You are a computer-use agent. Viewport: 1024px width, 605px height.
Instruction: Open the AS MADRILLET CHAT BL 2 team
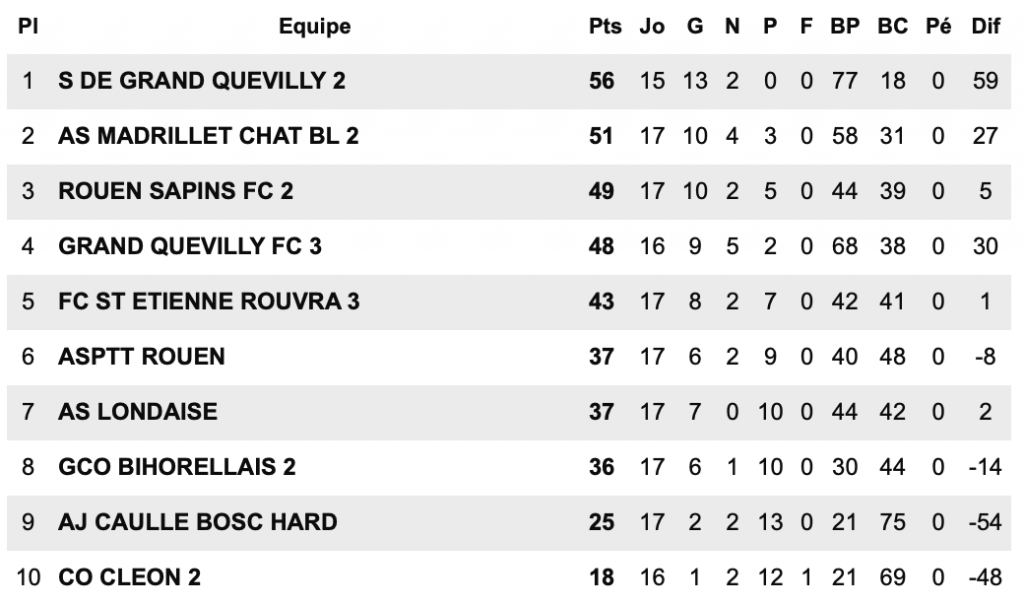click(x=208, y=136)
